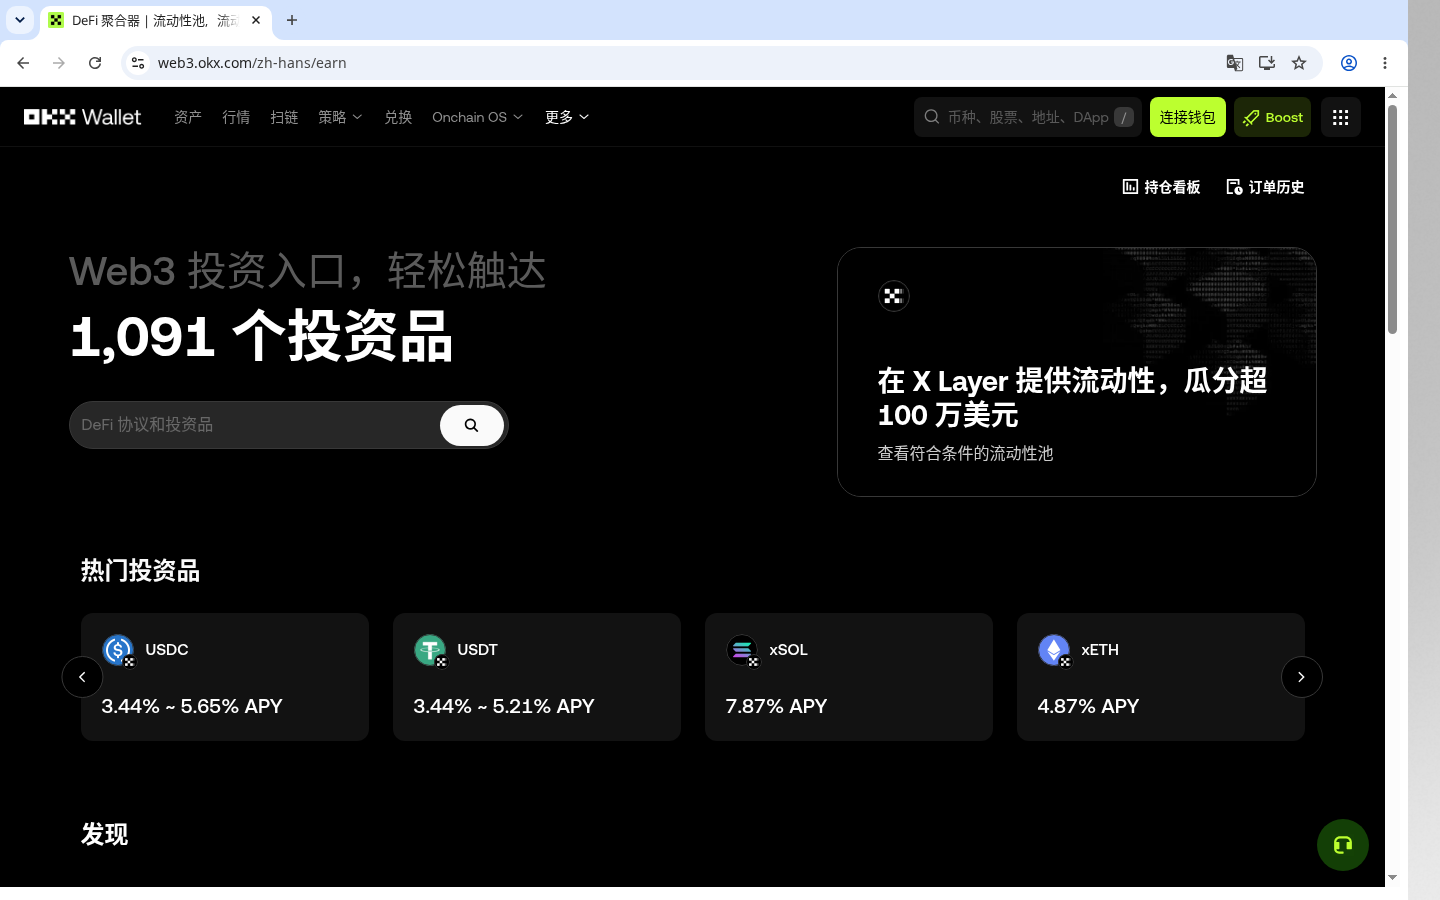
Task: Open the 资产 assets menu item
Action: [x=188, y=117]
